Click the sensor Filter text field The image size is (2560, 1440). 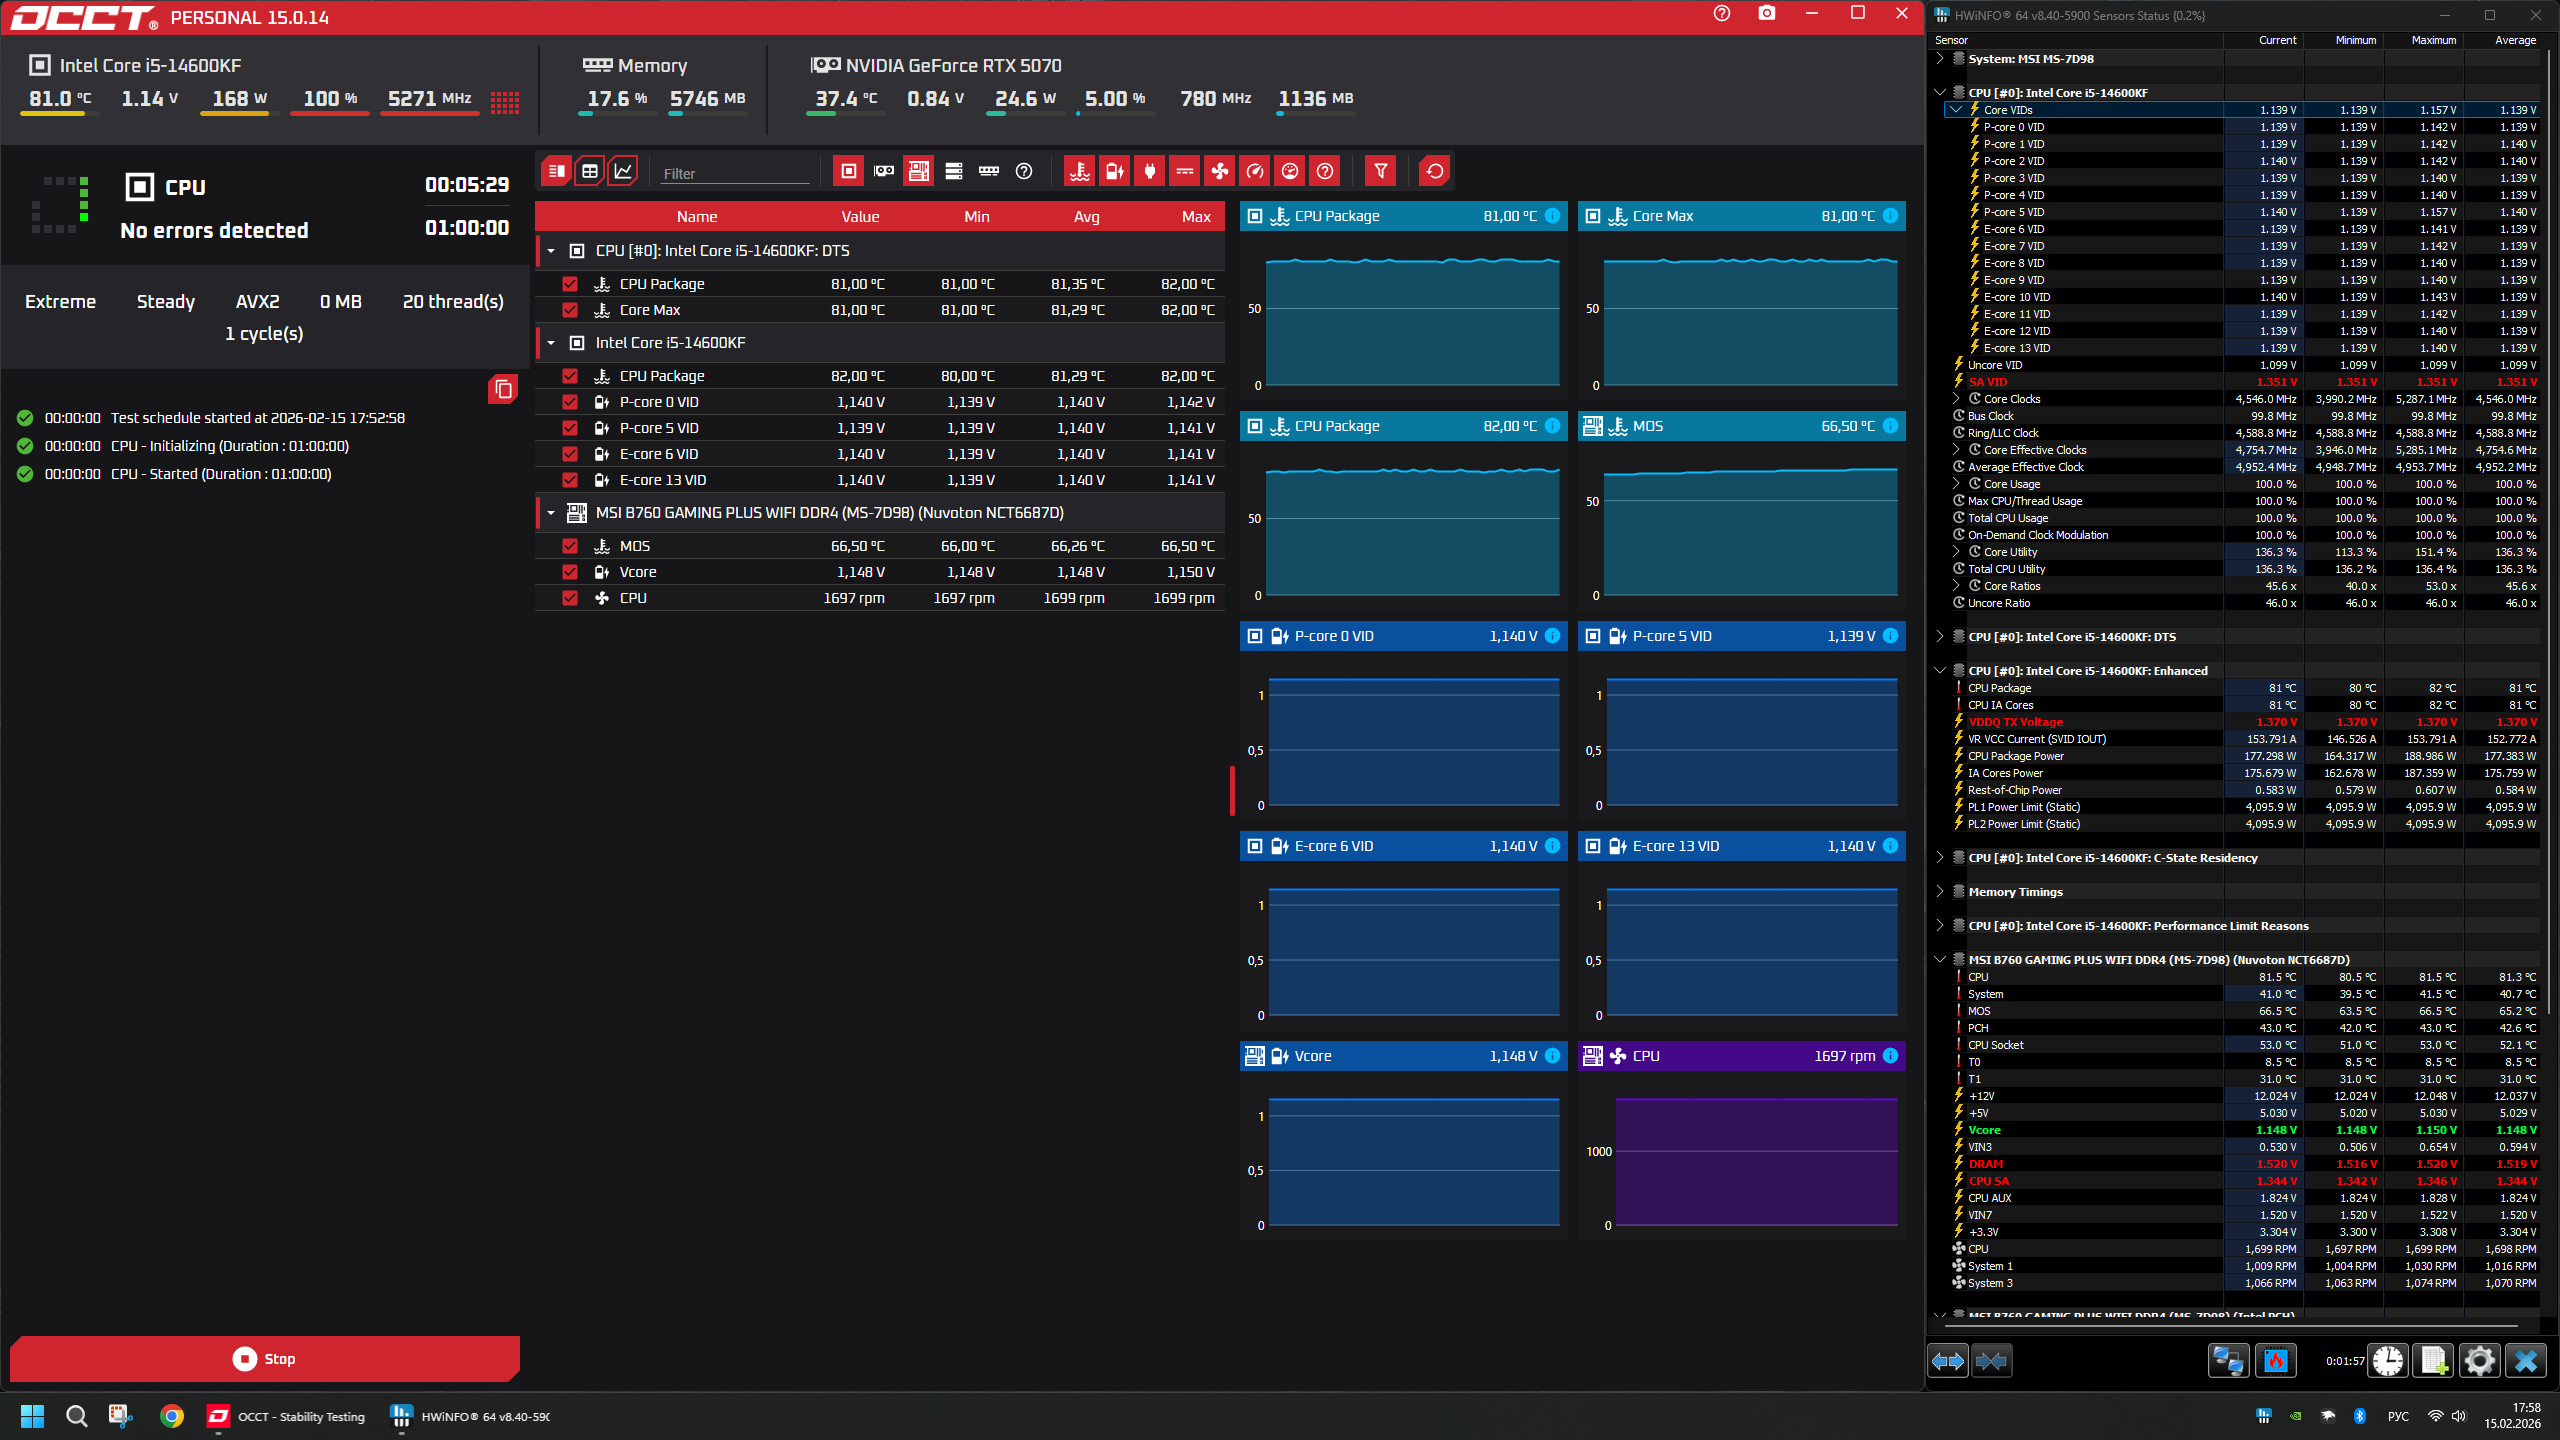pyautogui.click(x=734, y=173)
